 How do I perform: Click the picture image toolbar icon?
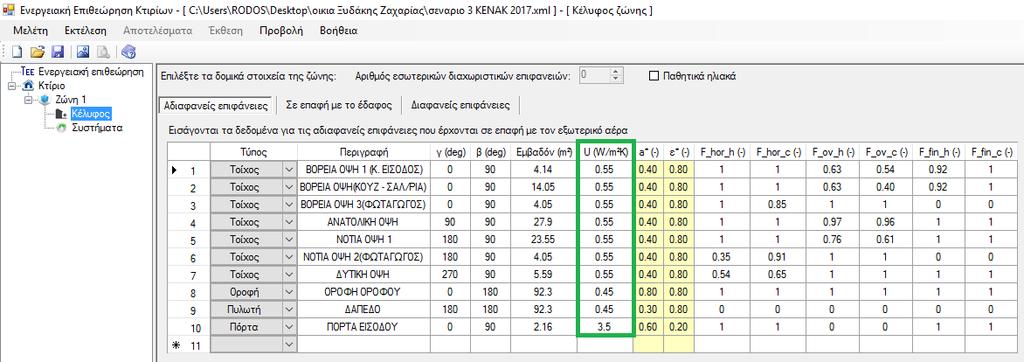[83, 52]
